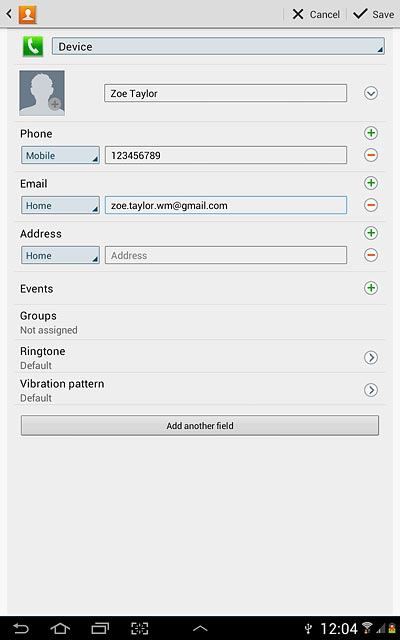Open the Device storage account dropdown
Image resolution: width=400 pixels, height=640 pixels.
[218, 46]
